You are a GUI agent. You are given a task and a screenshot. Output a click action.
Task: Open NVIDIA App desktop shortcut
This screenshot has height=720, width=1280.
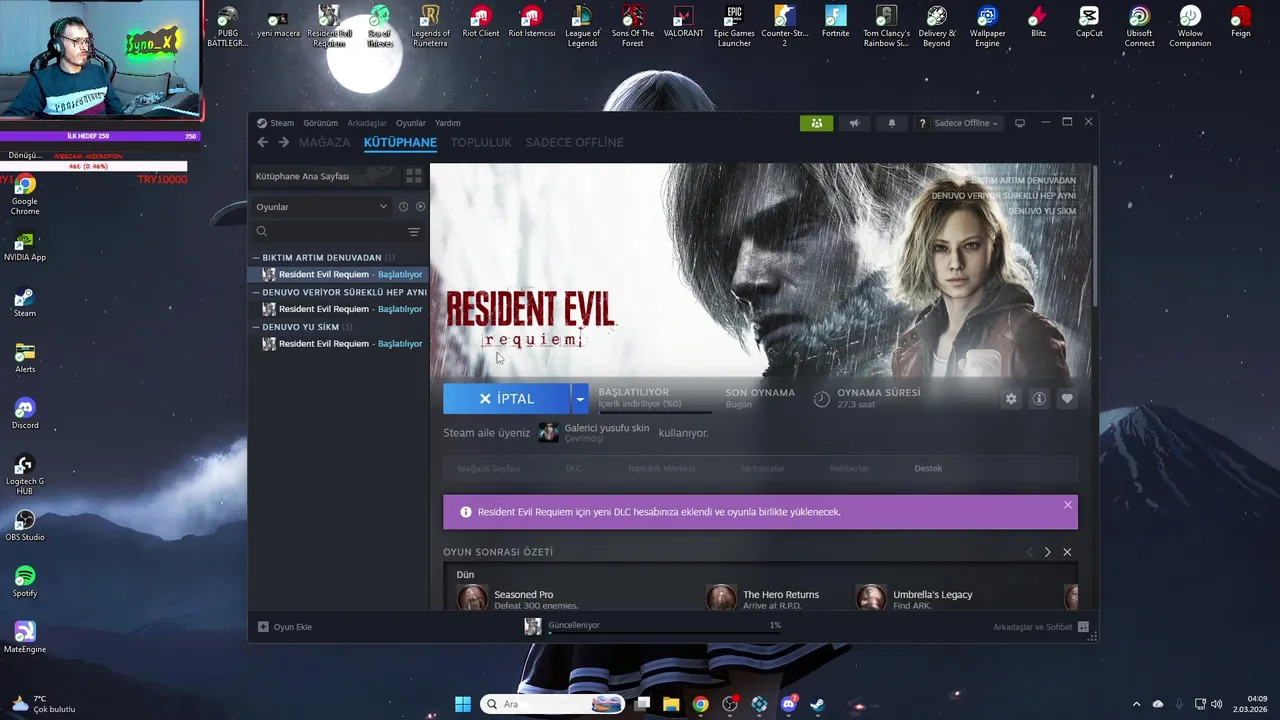tap(25, 247)
